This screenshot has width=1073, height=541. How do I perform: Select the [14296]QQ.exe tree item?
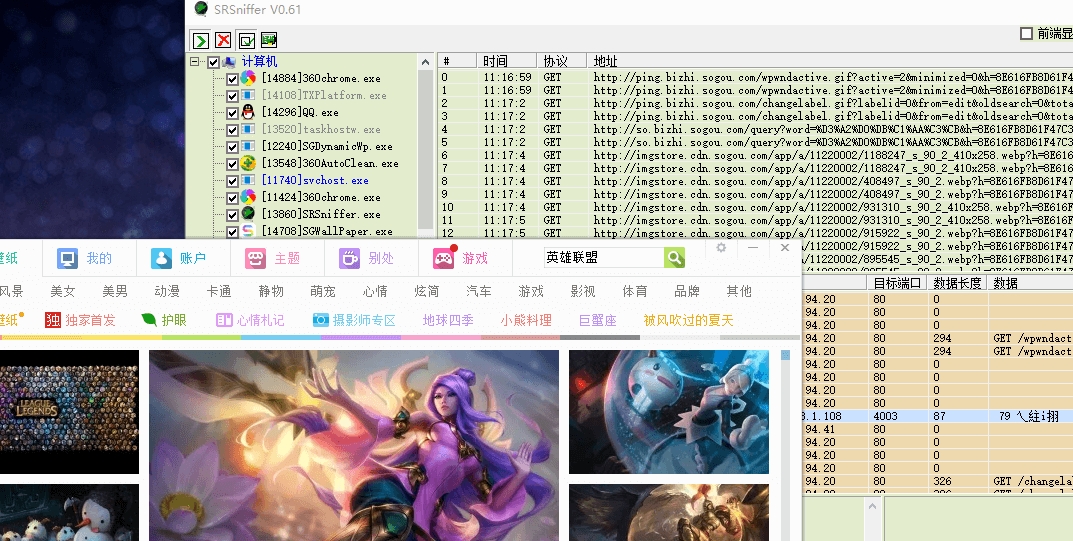click(x=300, y=112)
